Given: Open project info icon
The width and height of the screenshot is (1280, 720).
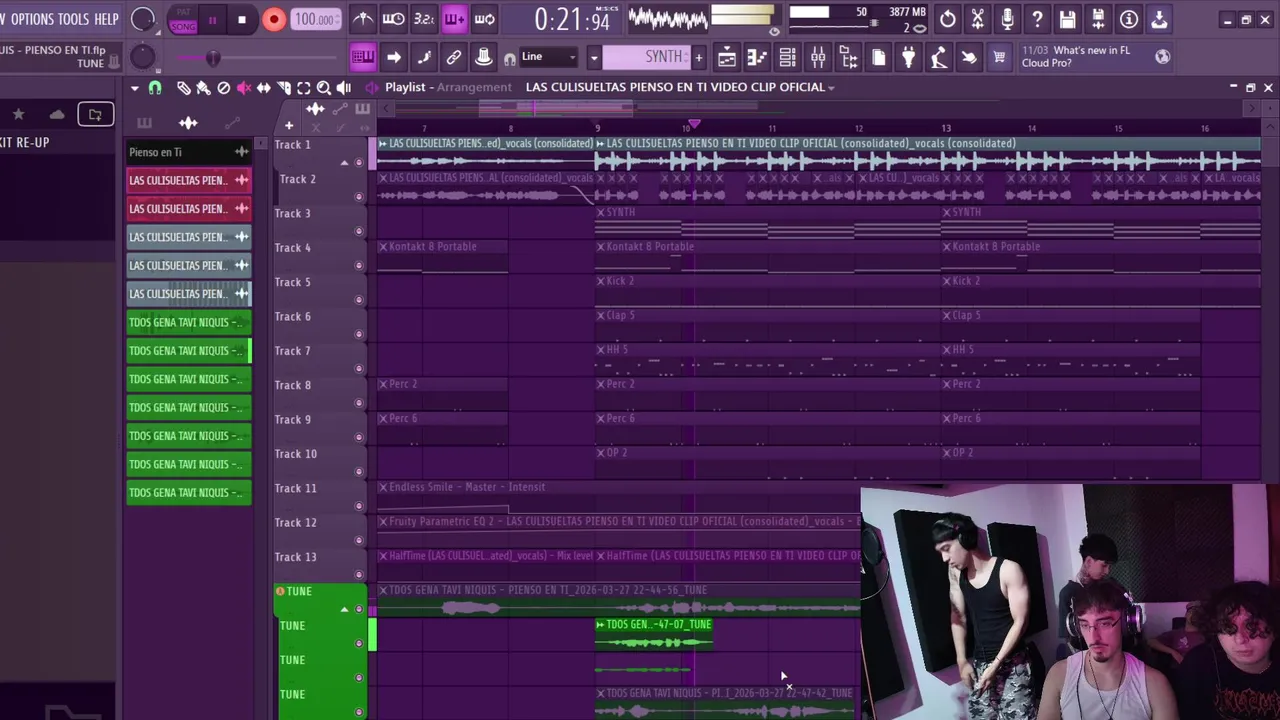Looking at the screenshot, I should click(x=1129, y=19).
